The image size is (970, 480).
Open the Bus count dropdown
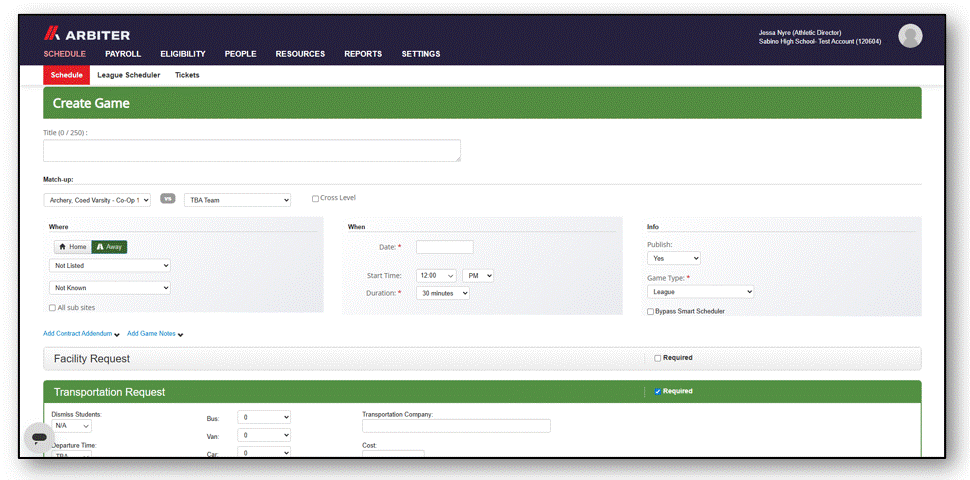pyautogui.click(x=264, y=418)
